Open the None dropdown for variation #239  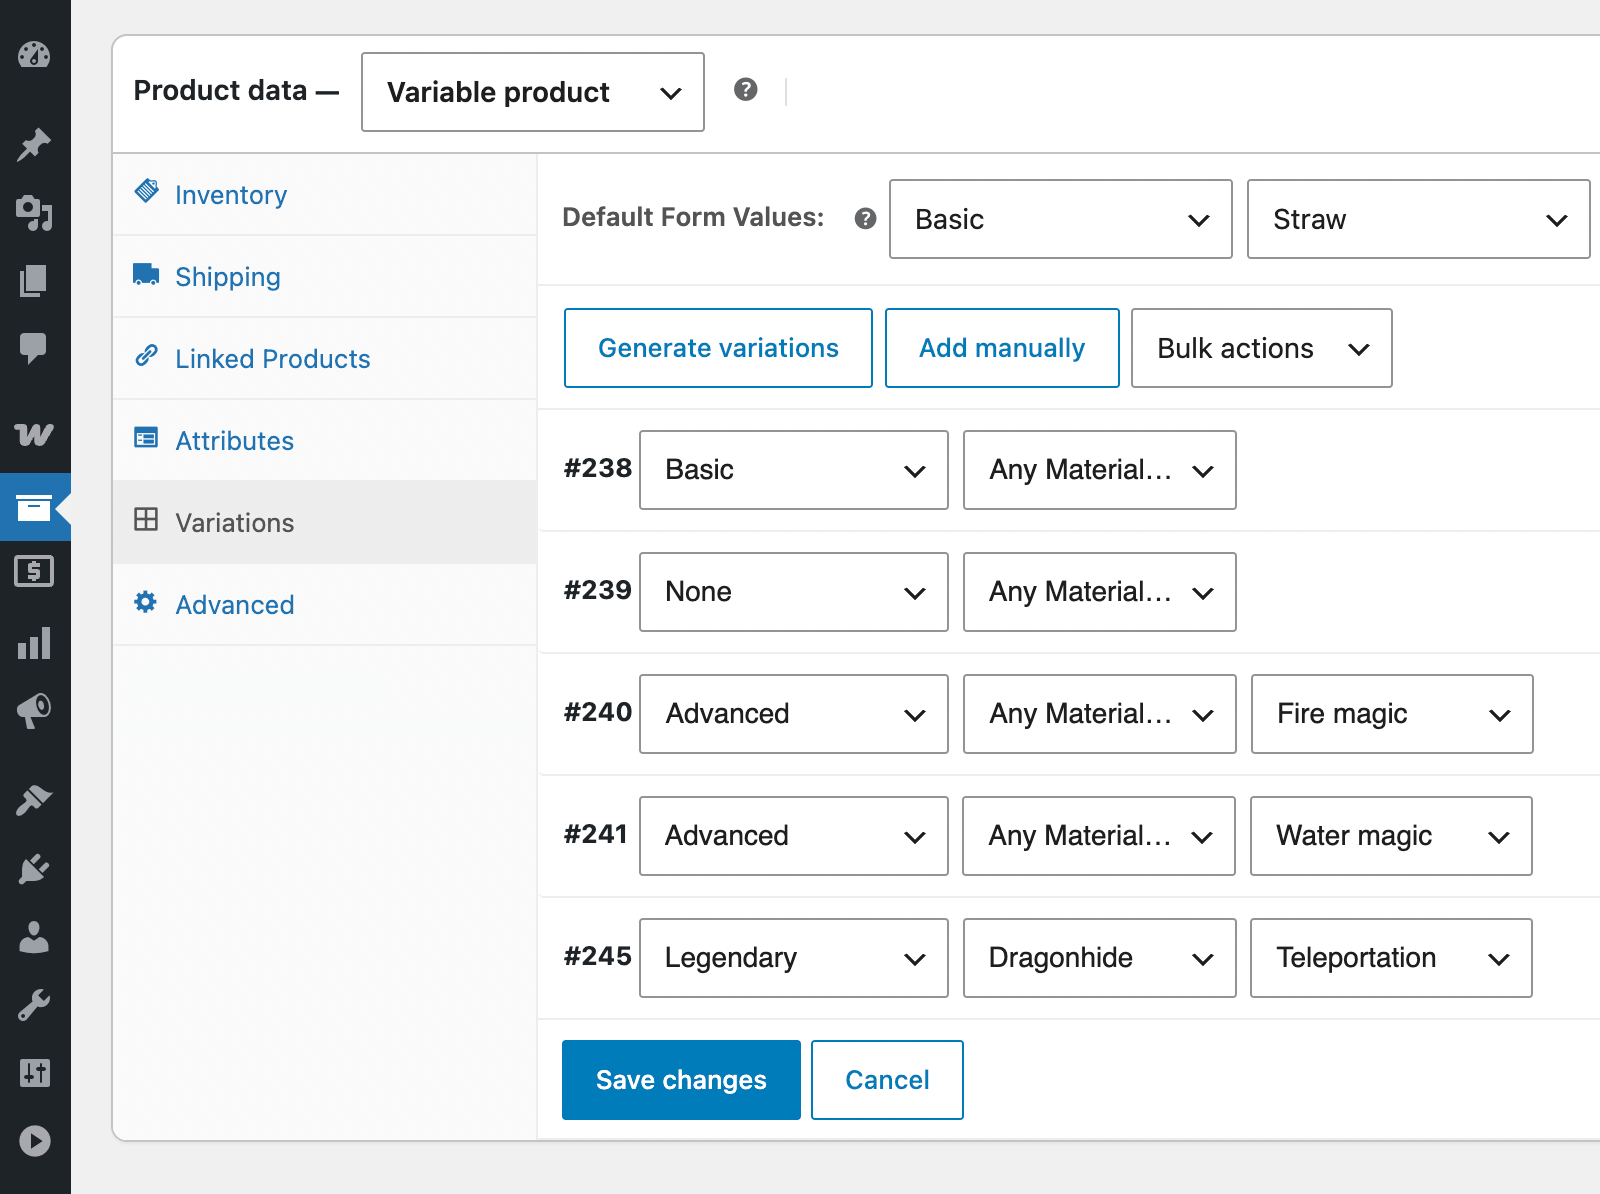coord(794,592)
